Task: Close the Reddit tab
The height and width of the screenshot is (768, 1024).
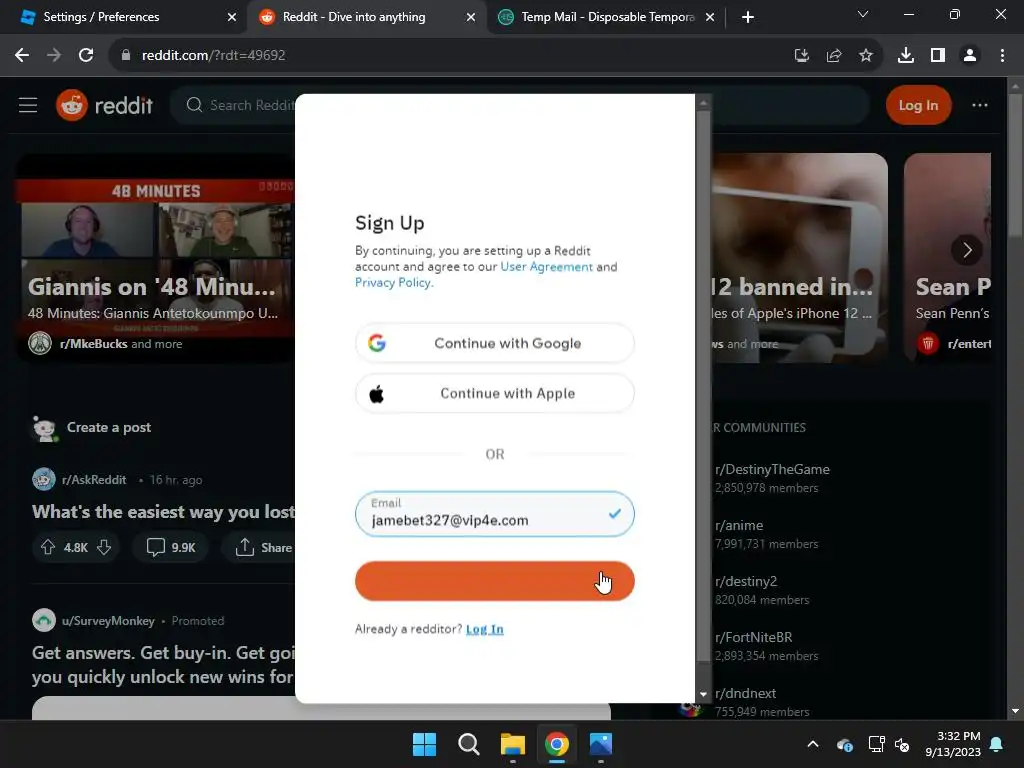Action: [470, 17]
